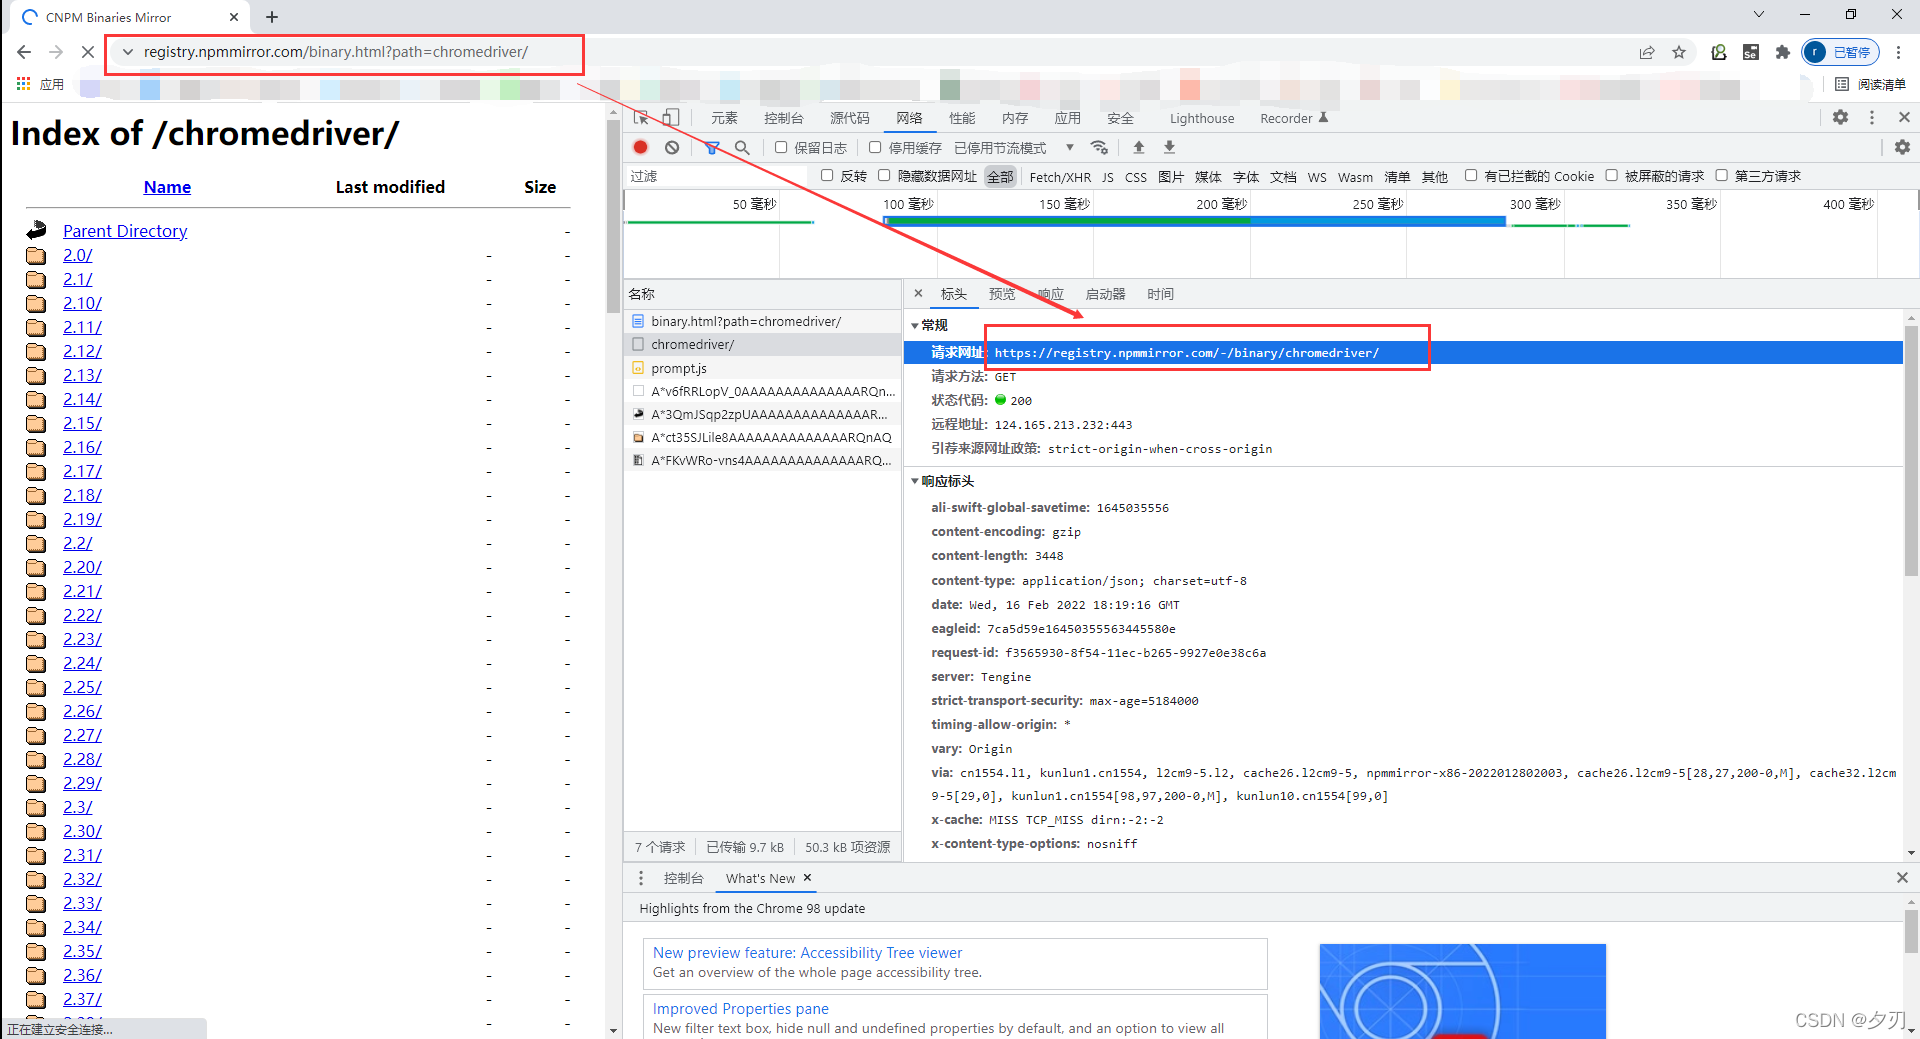Open DevTools settings gear
The width and height of the screenshot is (1920, 1039).
click(1840, 117)
